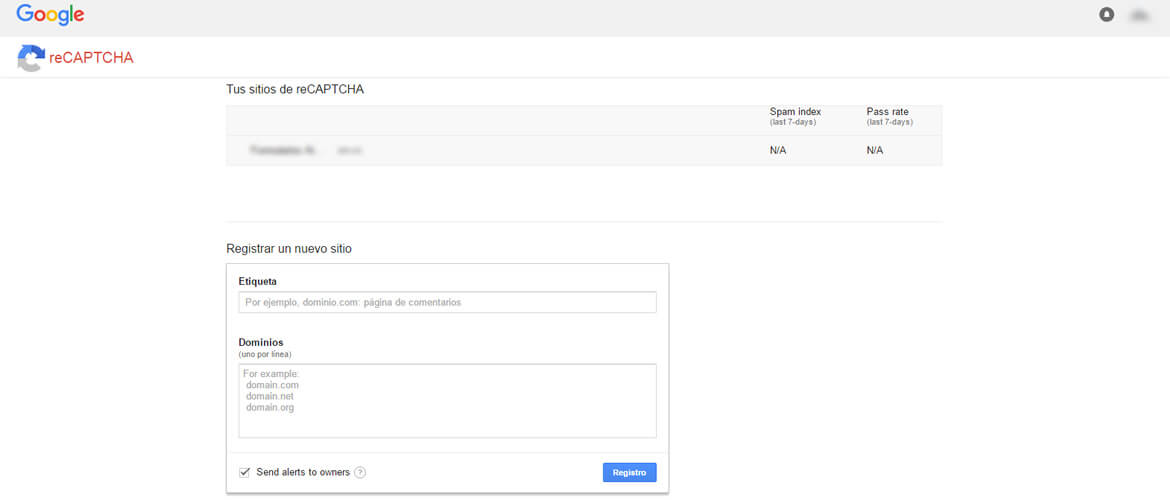The image size is (1170, 500).
Task: Click the Pass rate column header
Action: [888, 111]
